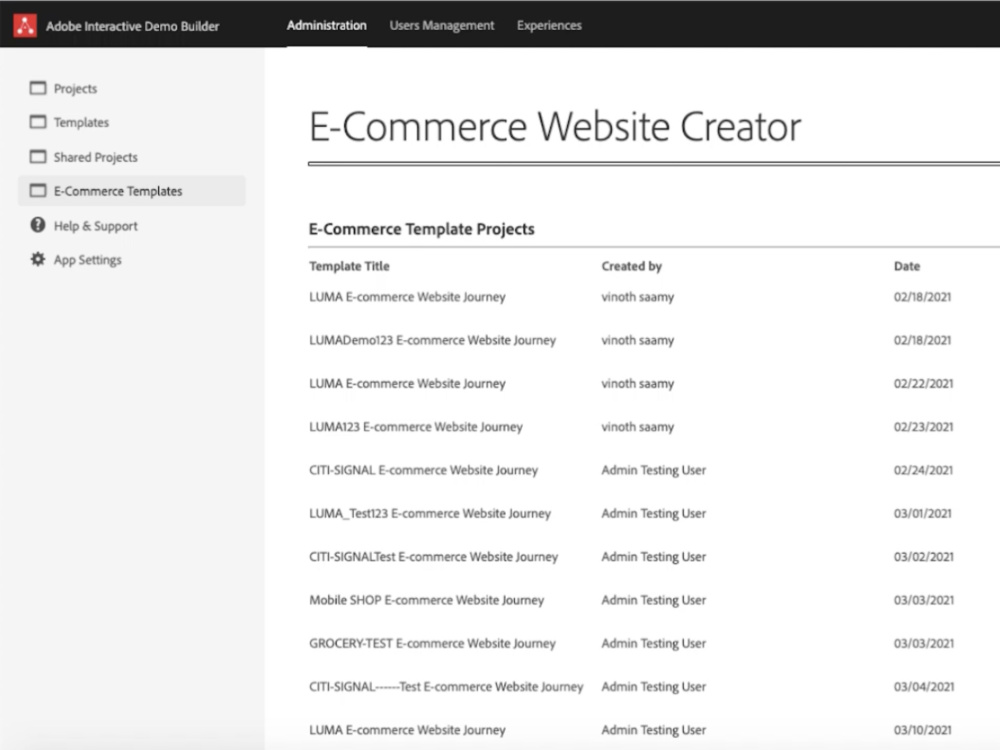This screenshot has height=750, width=1000.
Task: Click date 02/23/2021
Action: coord(923,427)
